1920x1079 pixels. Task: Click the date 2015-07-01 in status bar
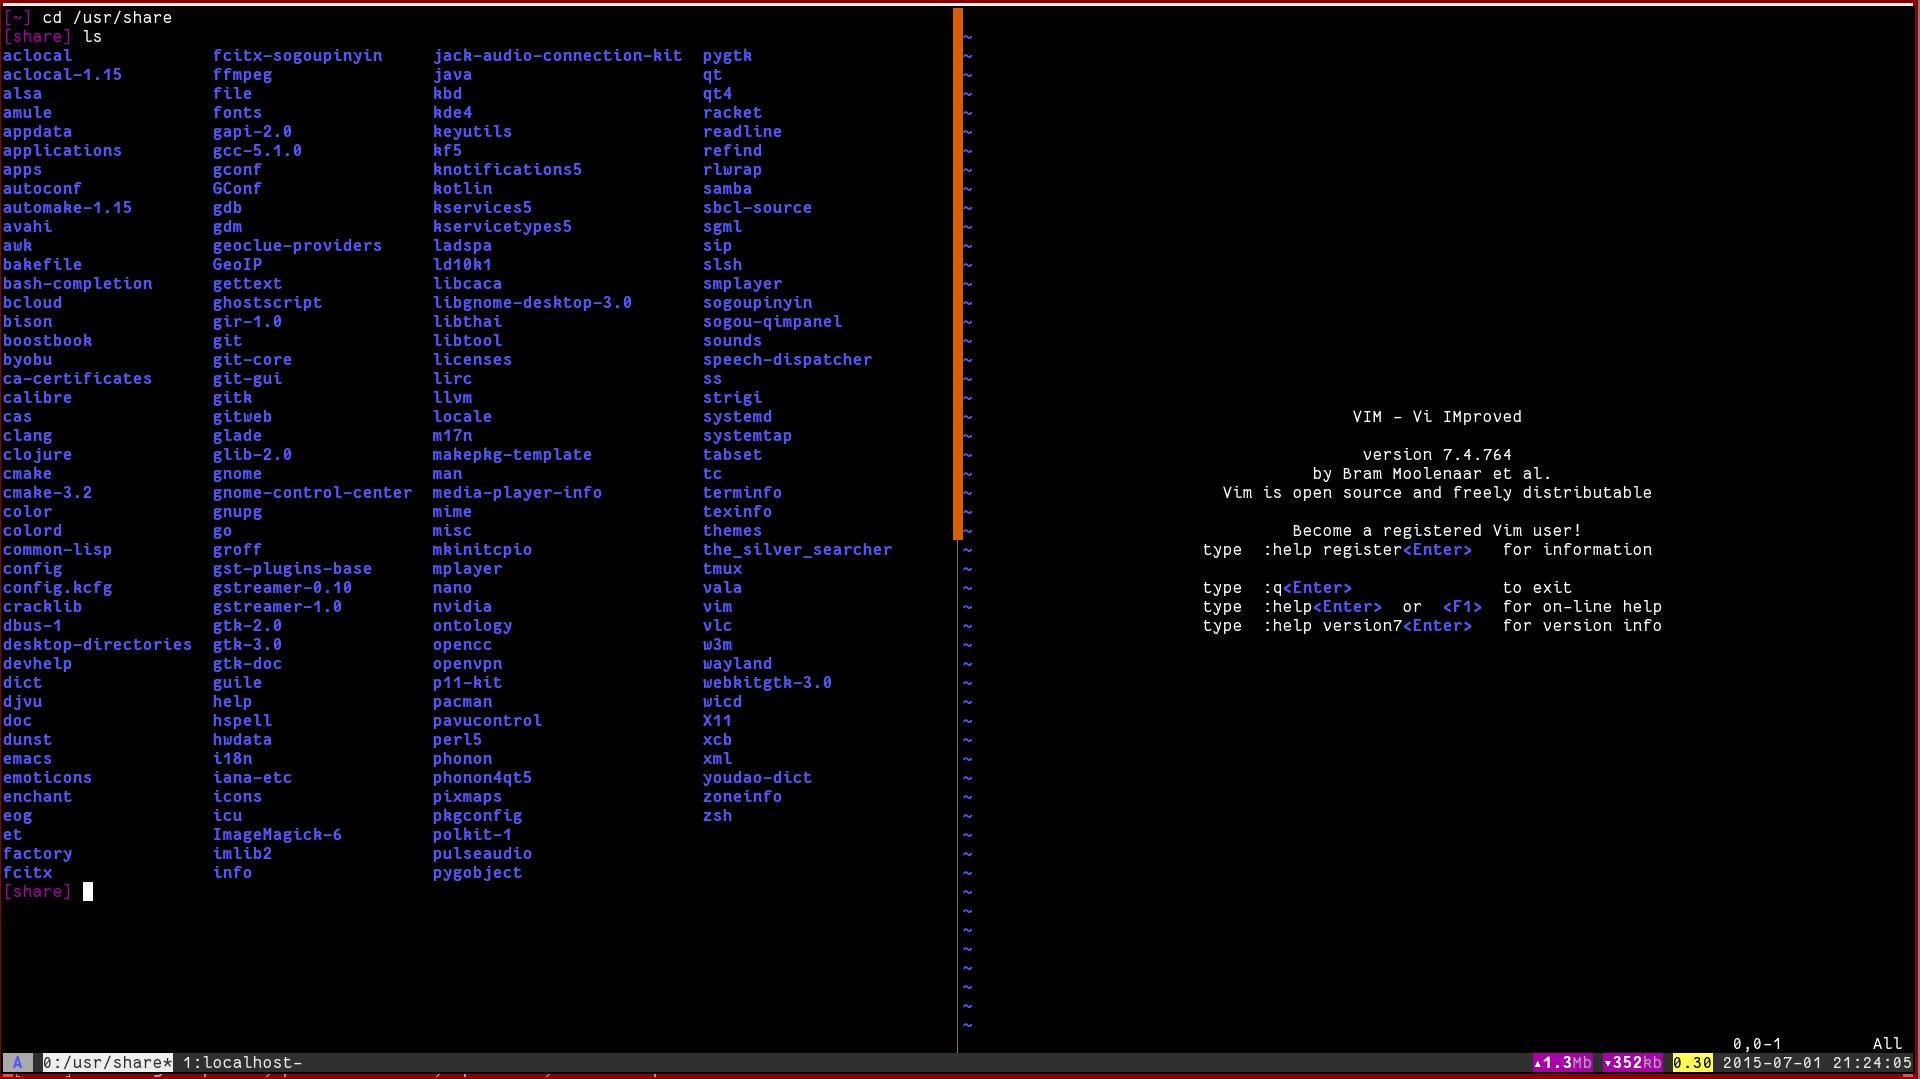pos(1772,1062)
